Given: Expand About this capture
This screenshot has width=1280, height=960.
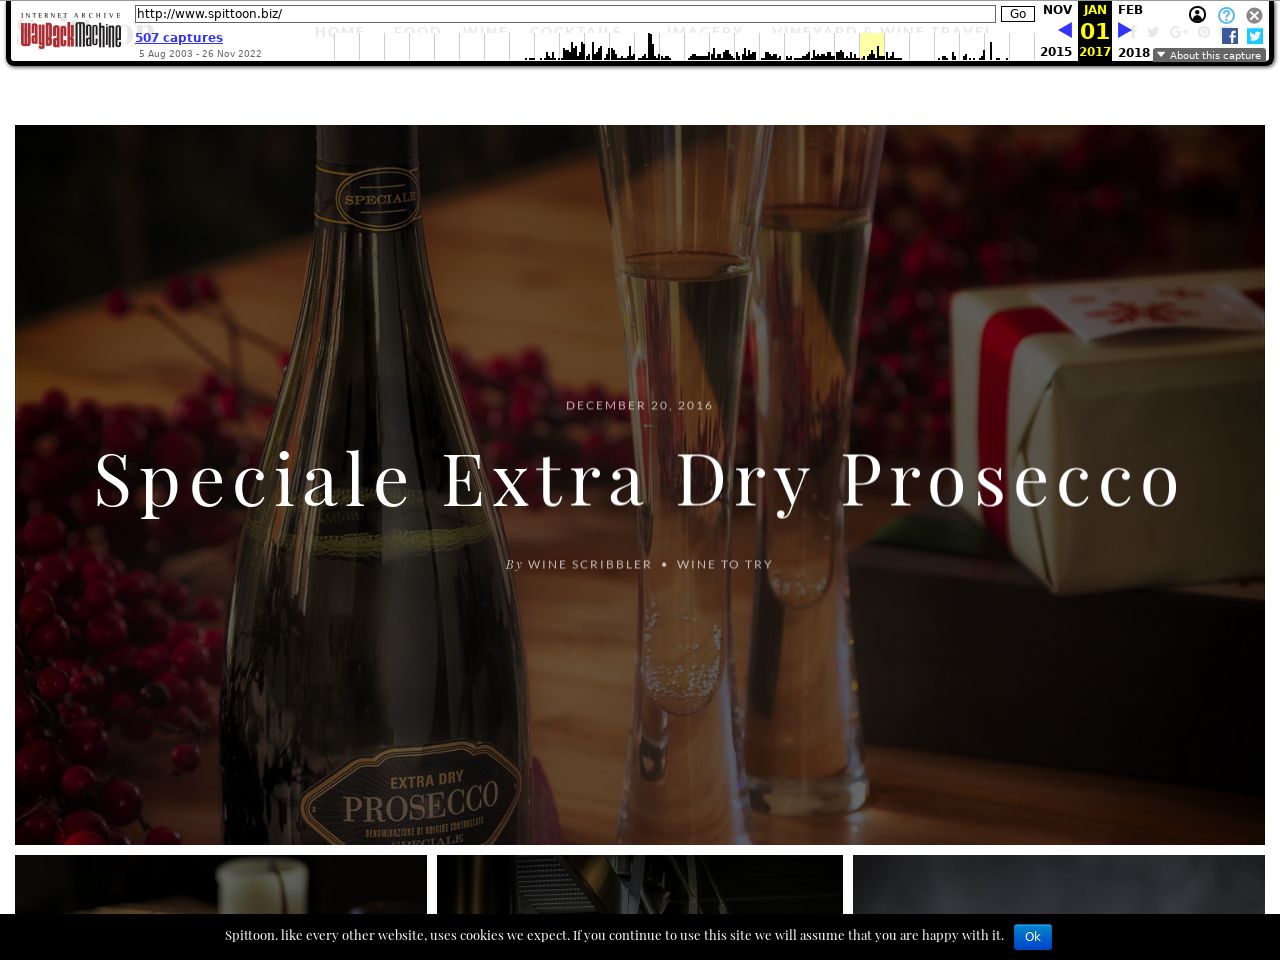Looking at the screenshot, I should (x=1209, y=55).
